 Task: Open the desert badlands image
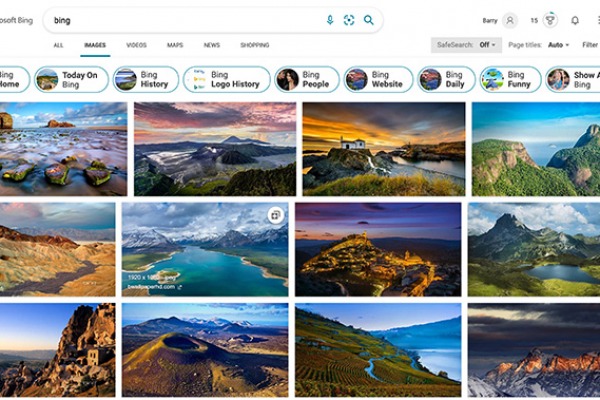coord(57,249)
